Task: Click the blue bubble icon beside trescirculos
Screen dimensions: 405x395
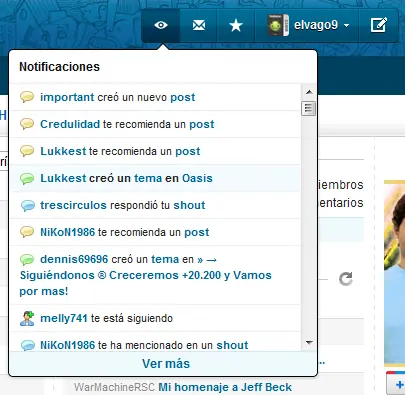Action: 27,205
